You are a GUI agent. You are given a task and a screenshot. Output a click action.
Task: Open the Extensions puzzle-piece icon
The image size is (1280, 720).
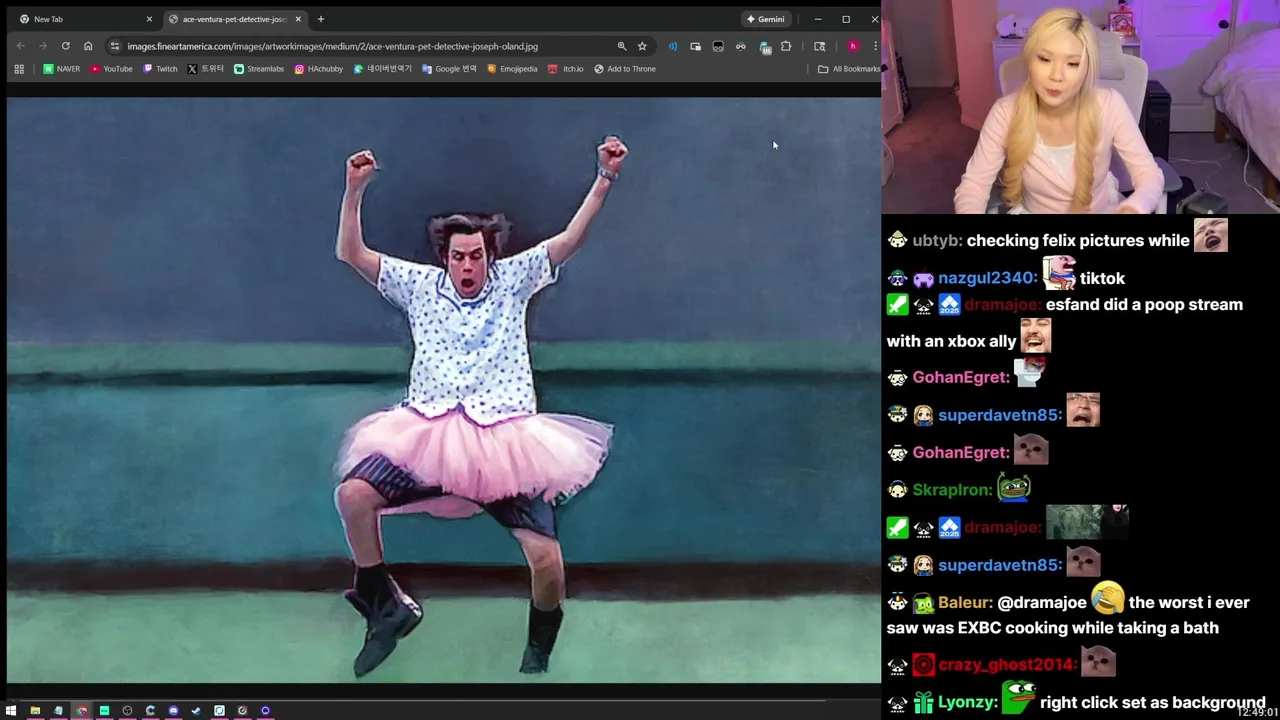click(786, 46)
